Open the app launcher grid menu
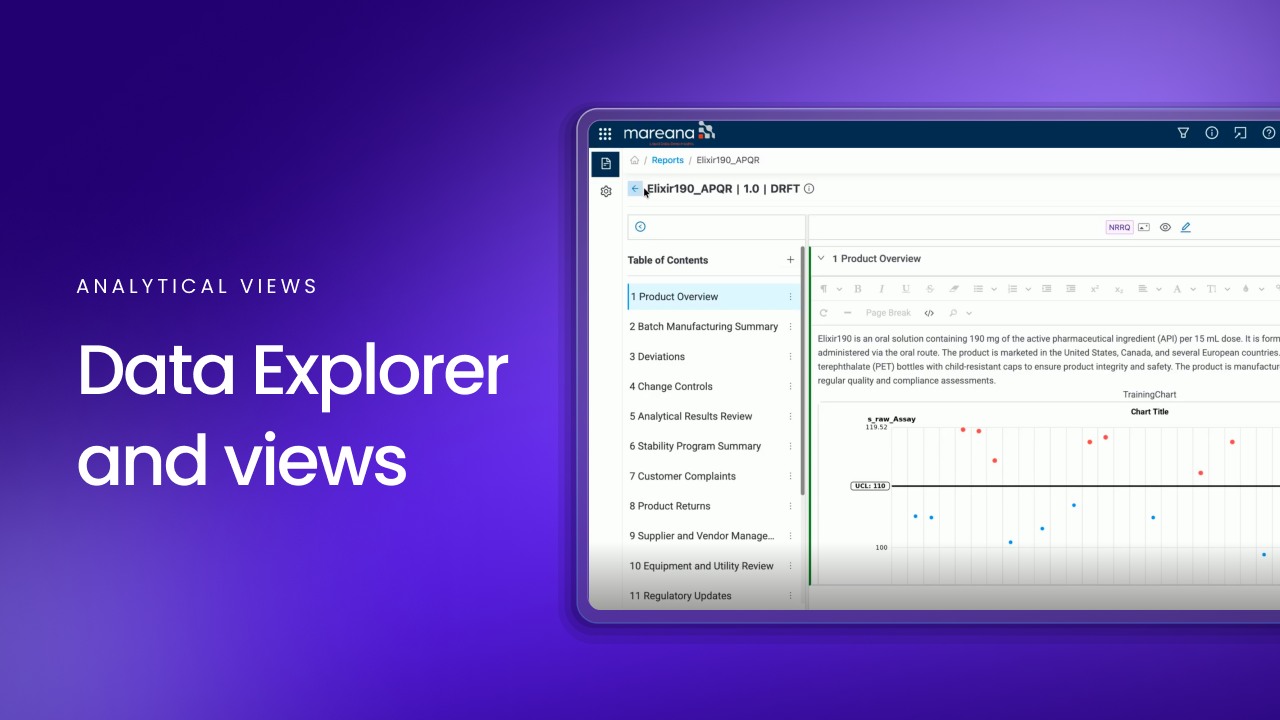The height and width of the screenshot is (720, 1280). coord(605,133)
